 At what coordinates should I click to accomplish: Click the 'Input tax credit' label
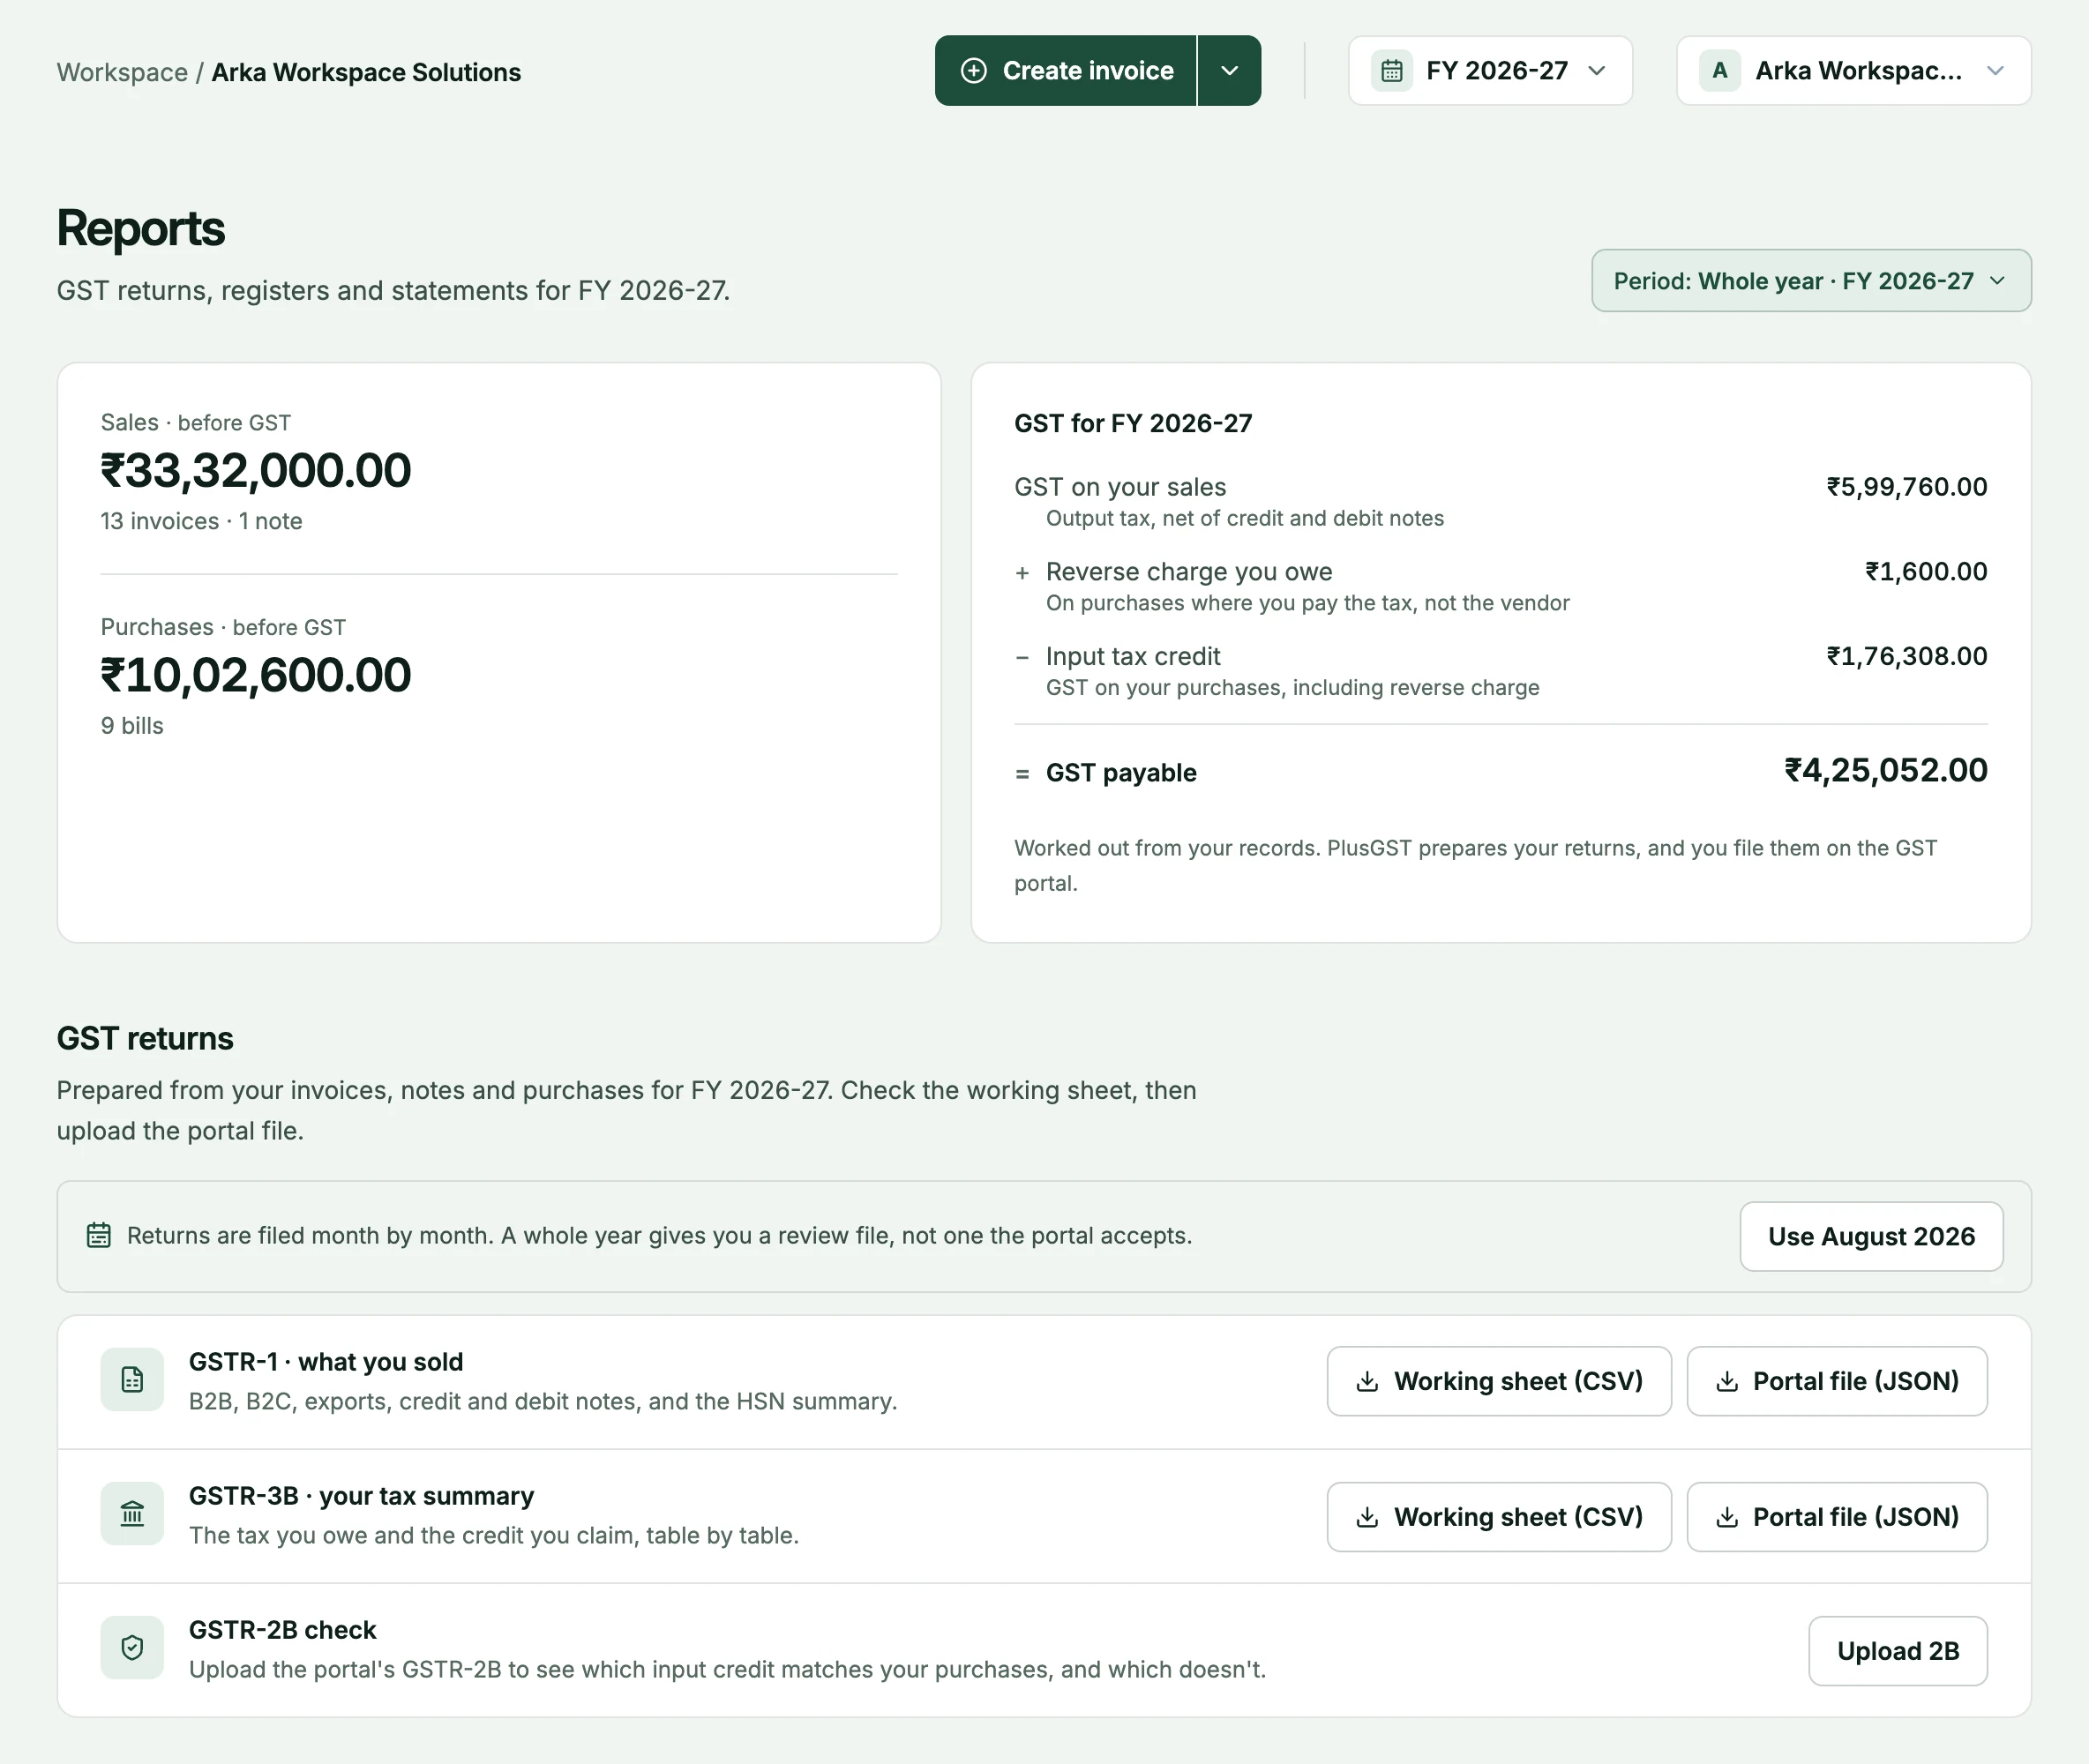pos(1133,657)
